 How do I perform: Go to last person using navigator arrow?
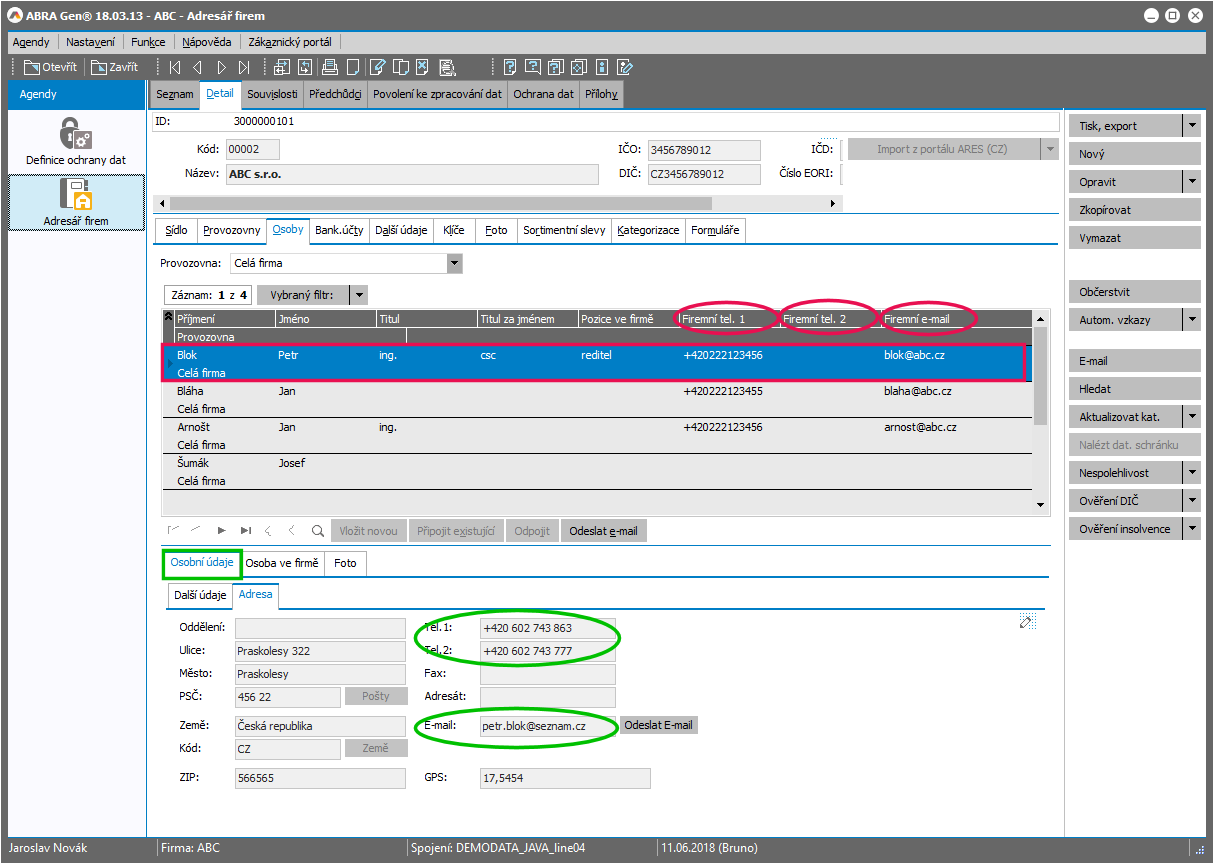point(246,531)
